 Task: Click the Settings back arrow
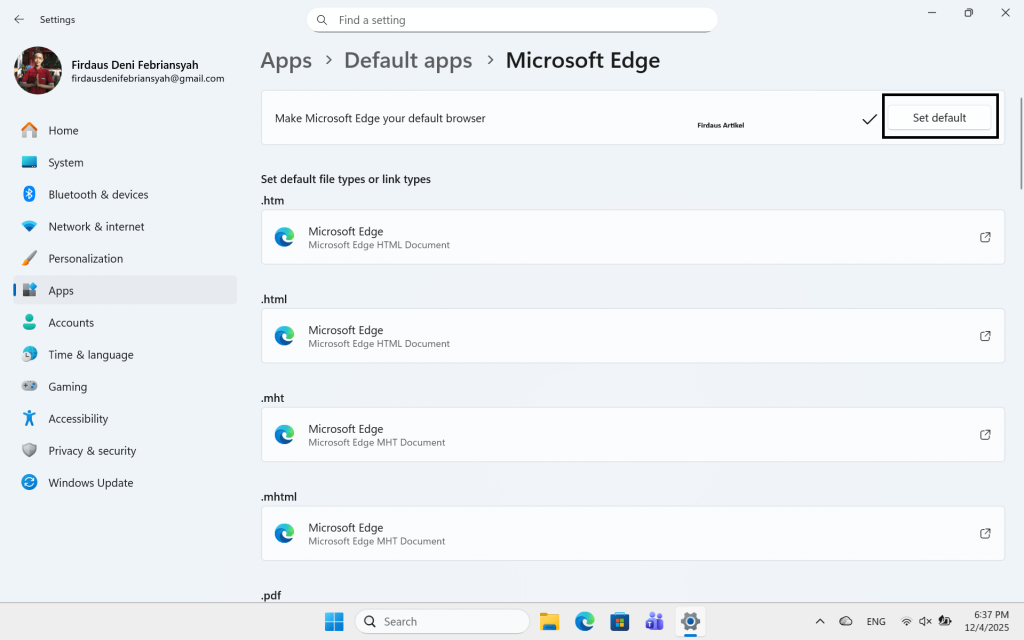pos(19,20)
